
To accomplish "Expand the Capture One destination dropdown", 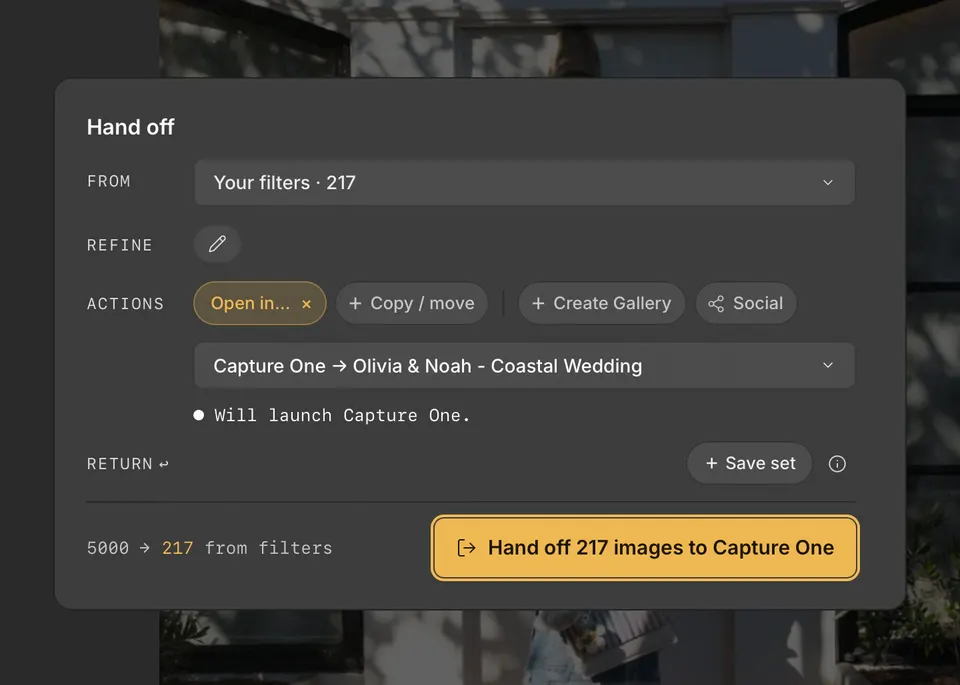I will (524, 365).
